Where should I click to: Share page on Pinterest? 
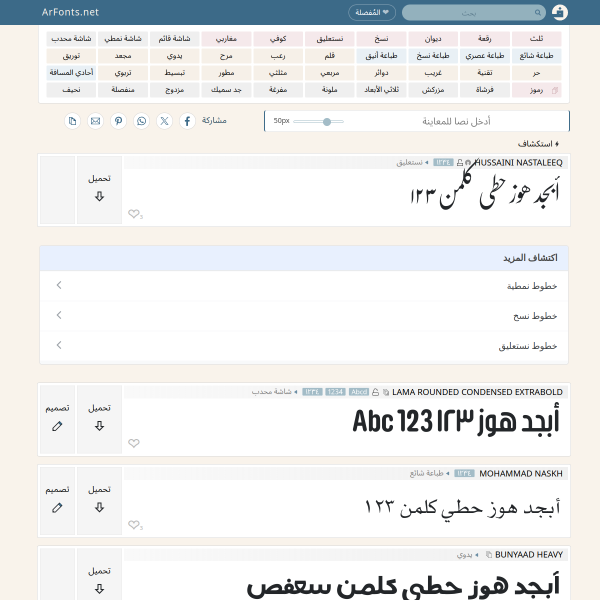[118, 121]
